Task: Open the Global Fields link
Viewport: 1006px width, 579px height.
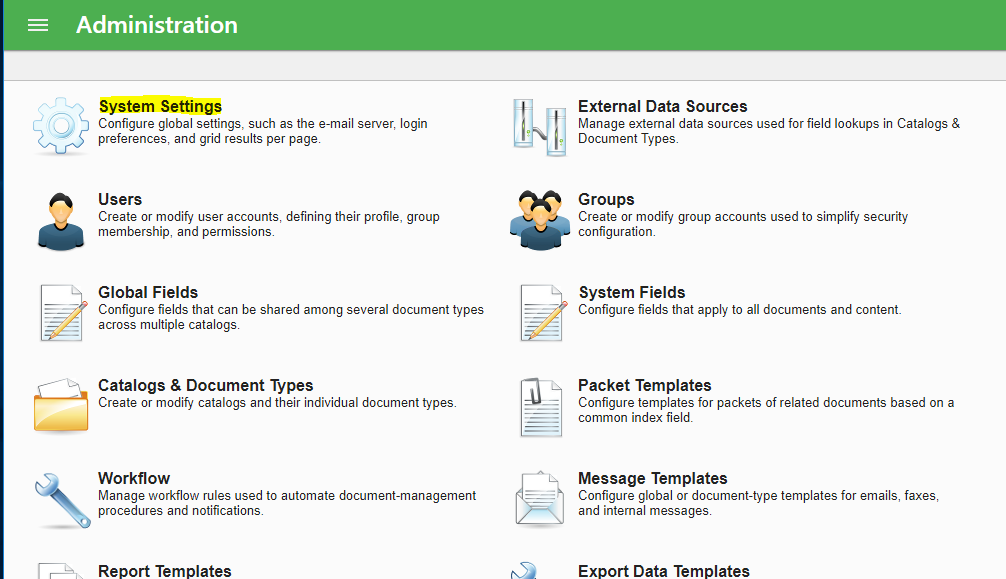Action: click(148, 292)
